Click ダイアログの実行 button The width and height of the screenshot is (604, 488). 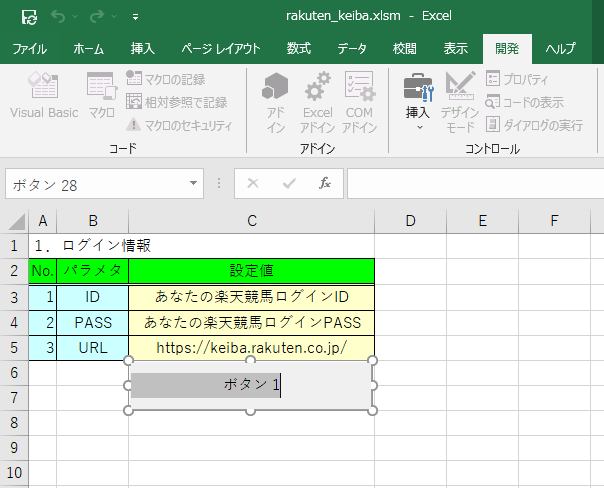point(534,125)
